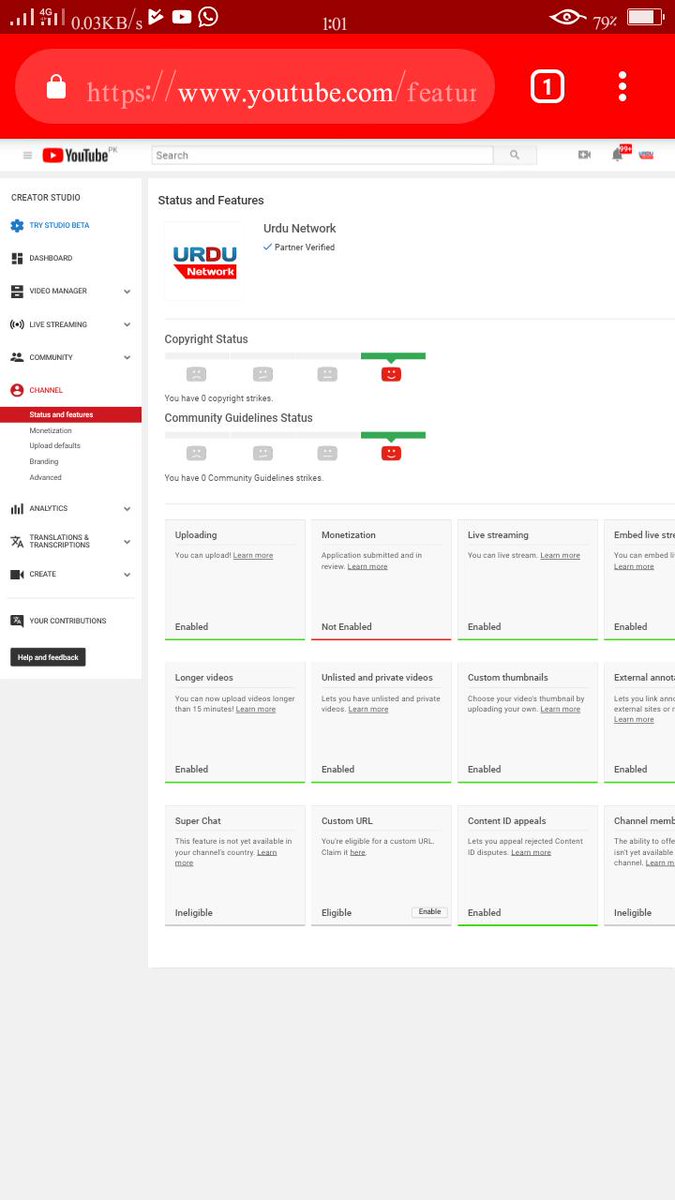Expand Translations & Transcriptions section
675x1200 pixels.
coord(127,542)
